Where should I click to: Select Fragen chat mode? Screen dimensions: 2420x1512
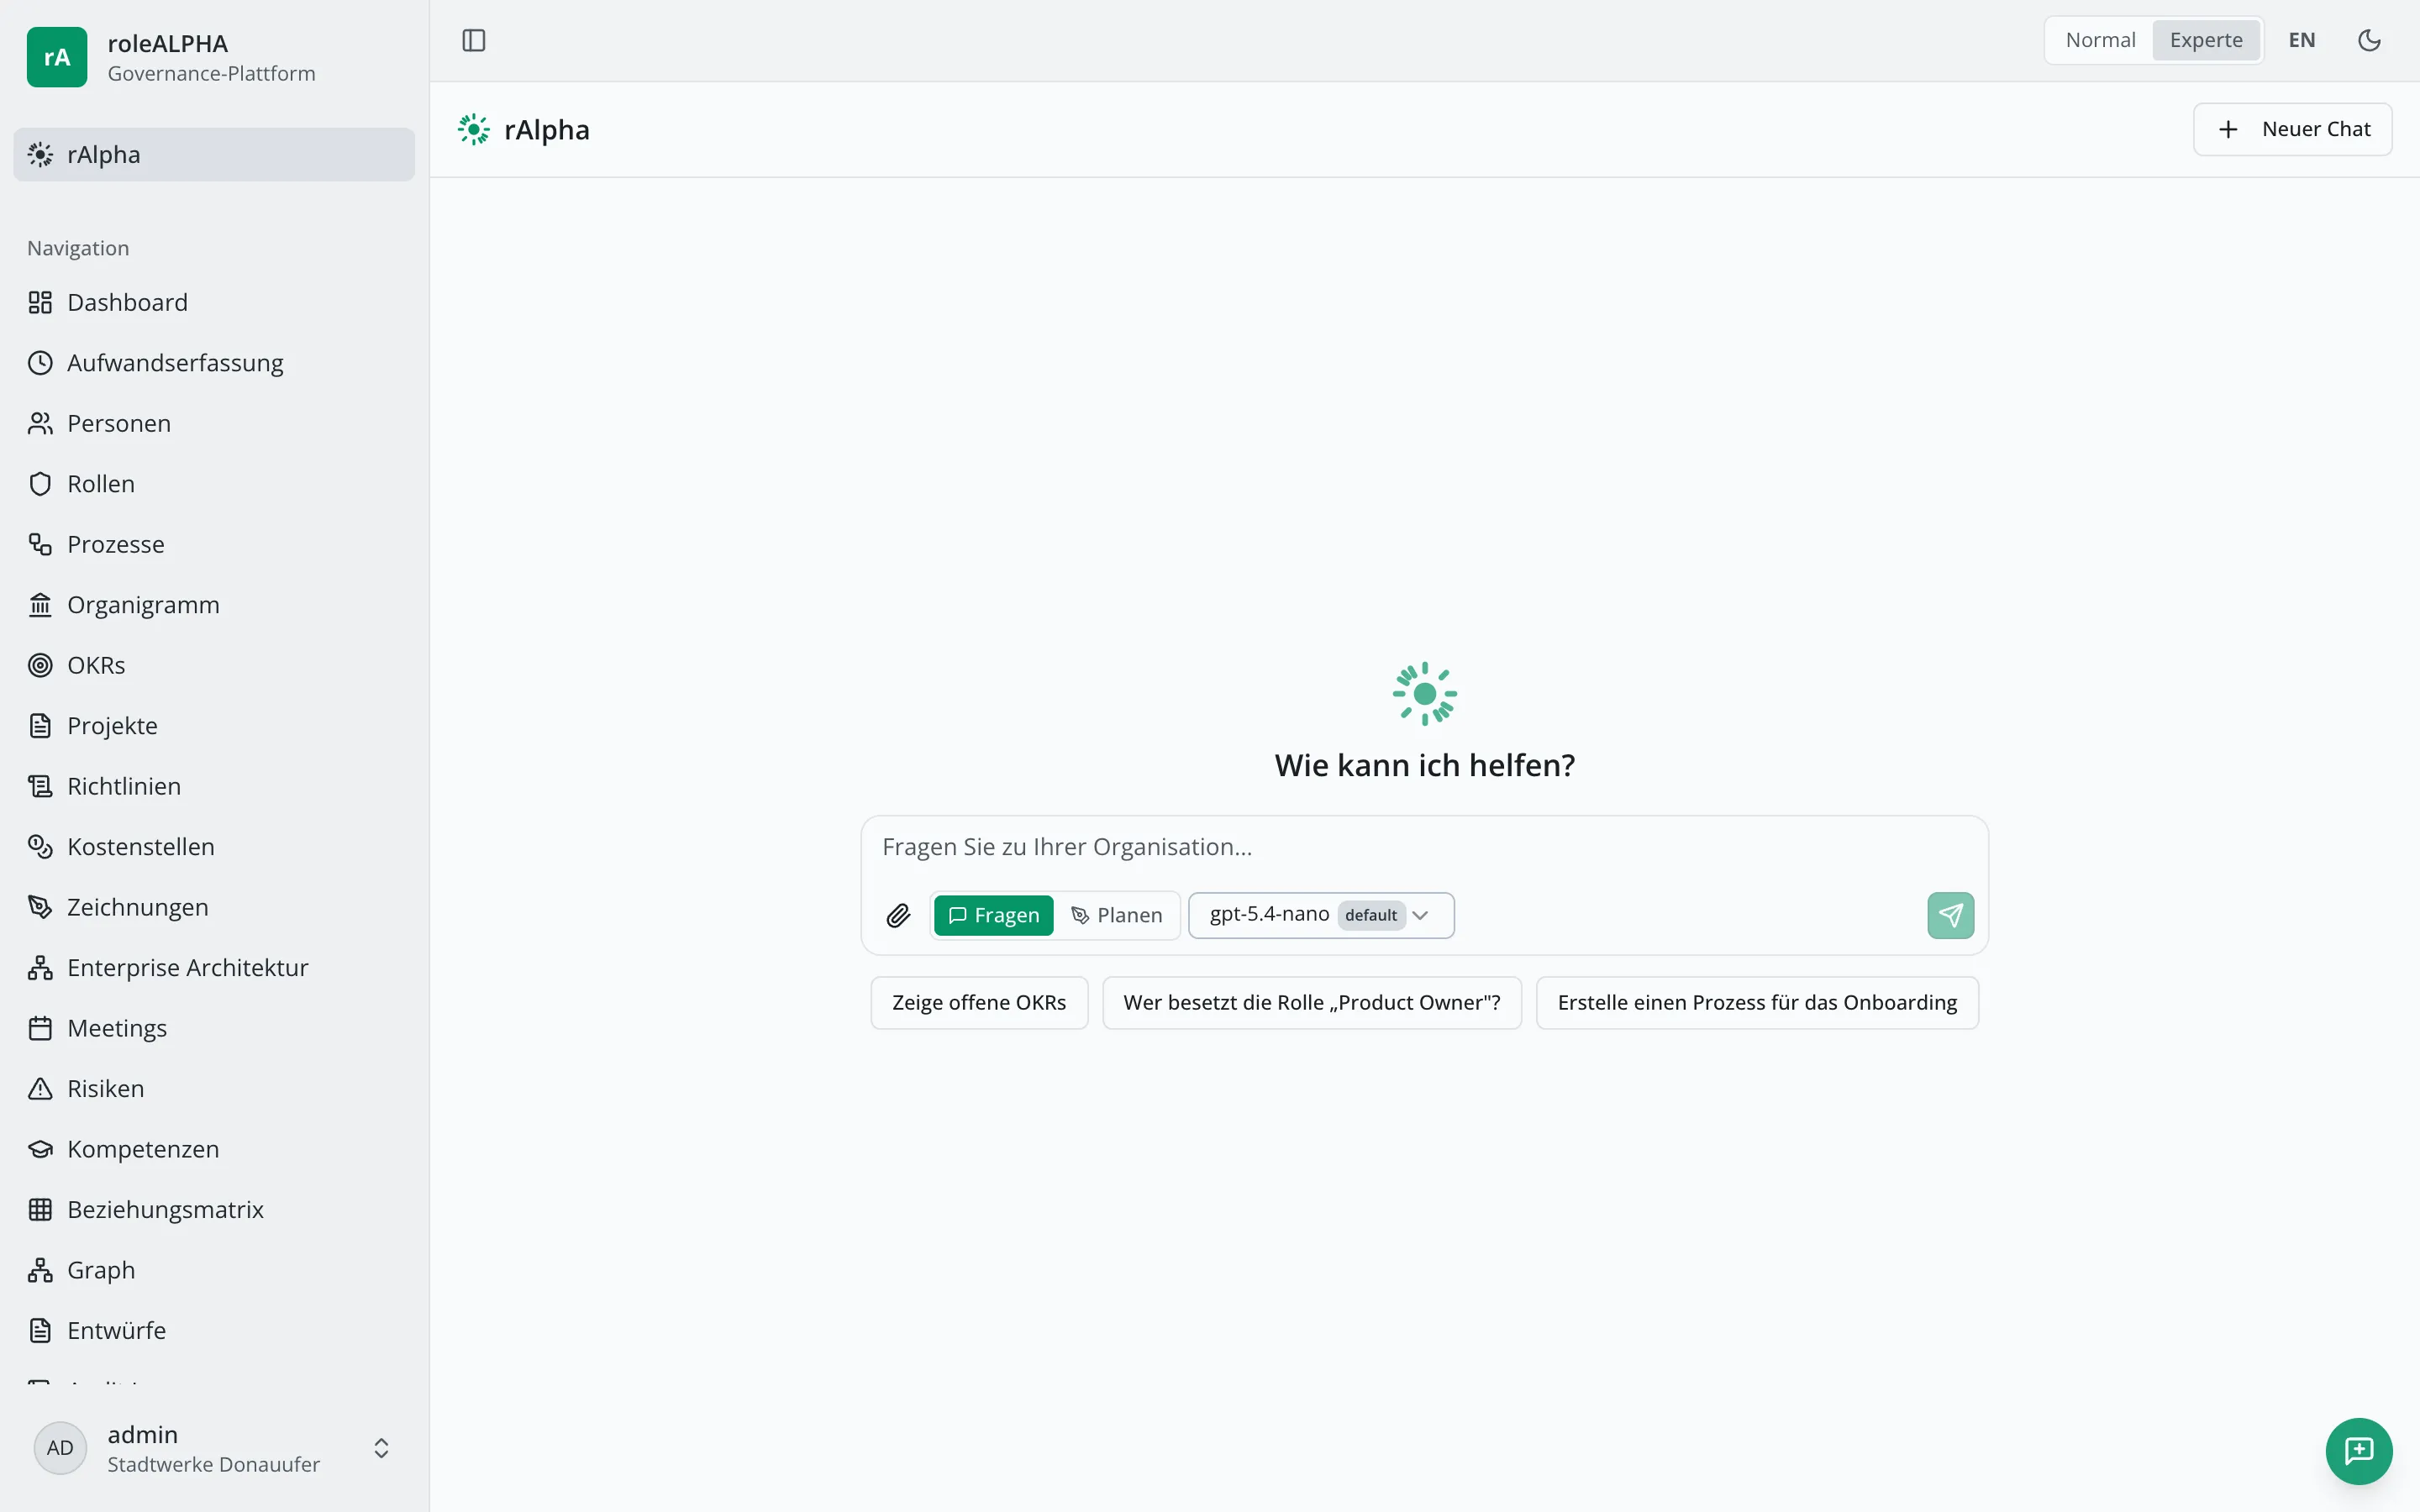[x=993, y=915]
